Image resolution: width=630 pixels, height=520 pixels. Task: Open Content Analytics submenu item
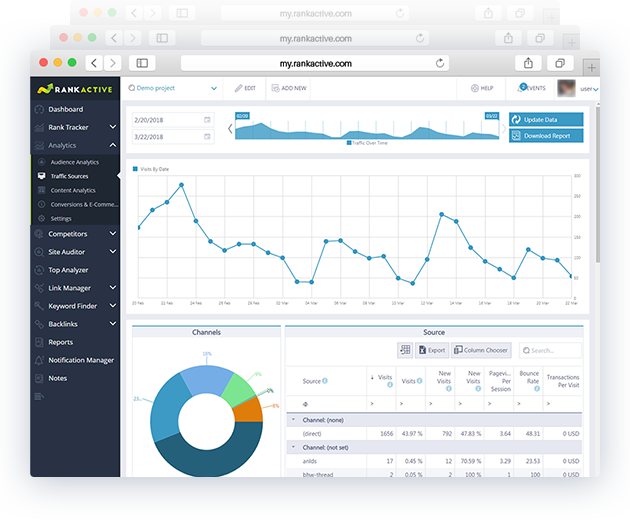73,190
